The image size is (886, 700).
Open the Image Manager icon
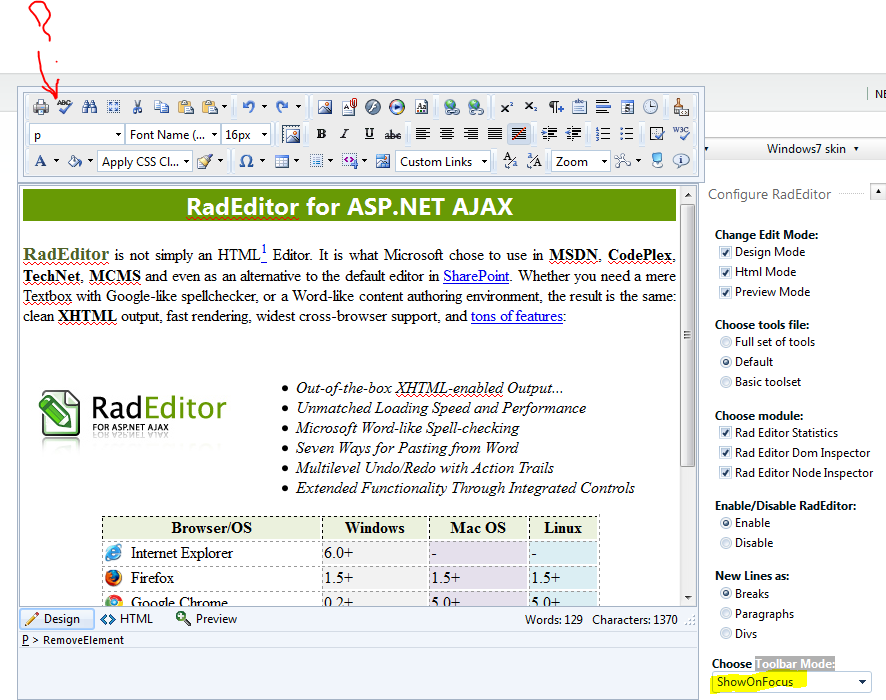(x=325, y=107)
